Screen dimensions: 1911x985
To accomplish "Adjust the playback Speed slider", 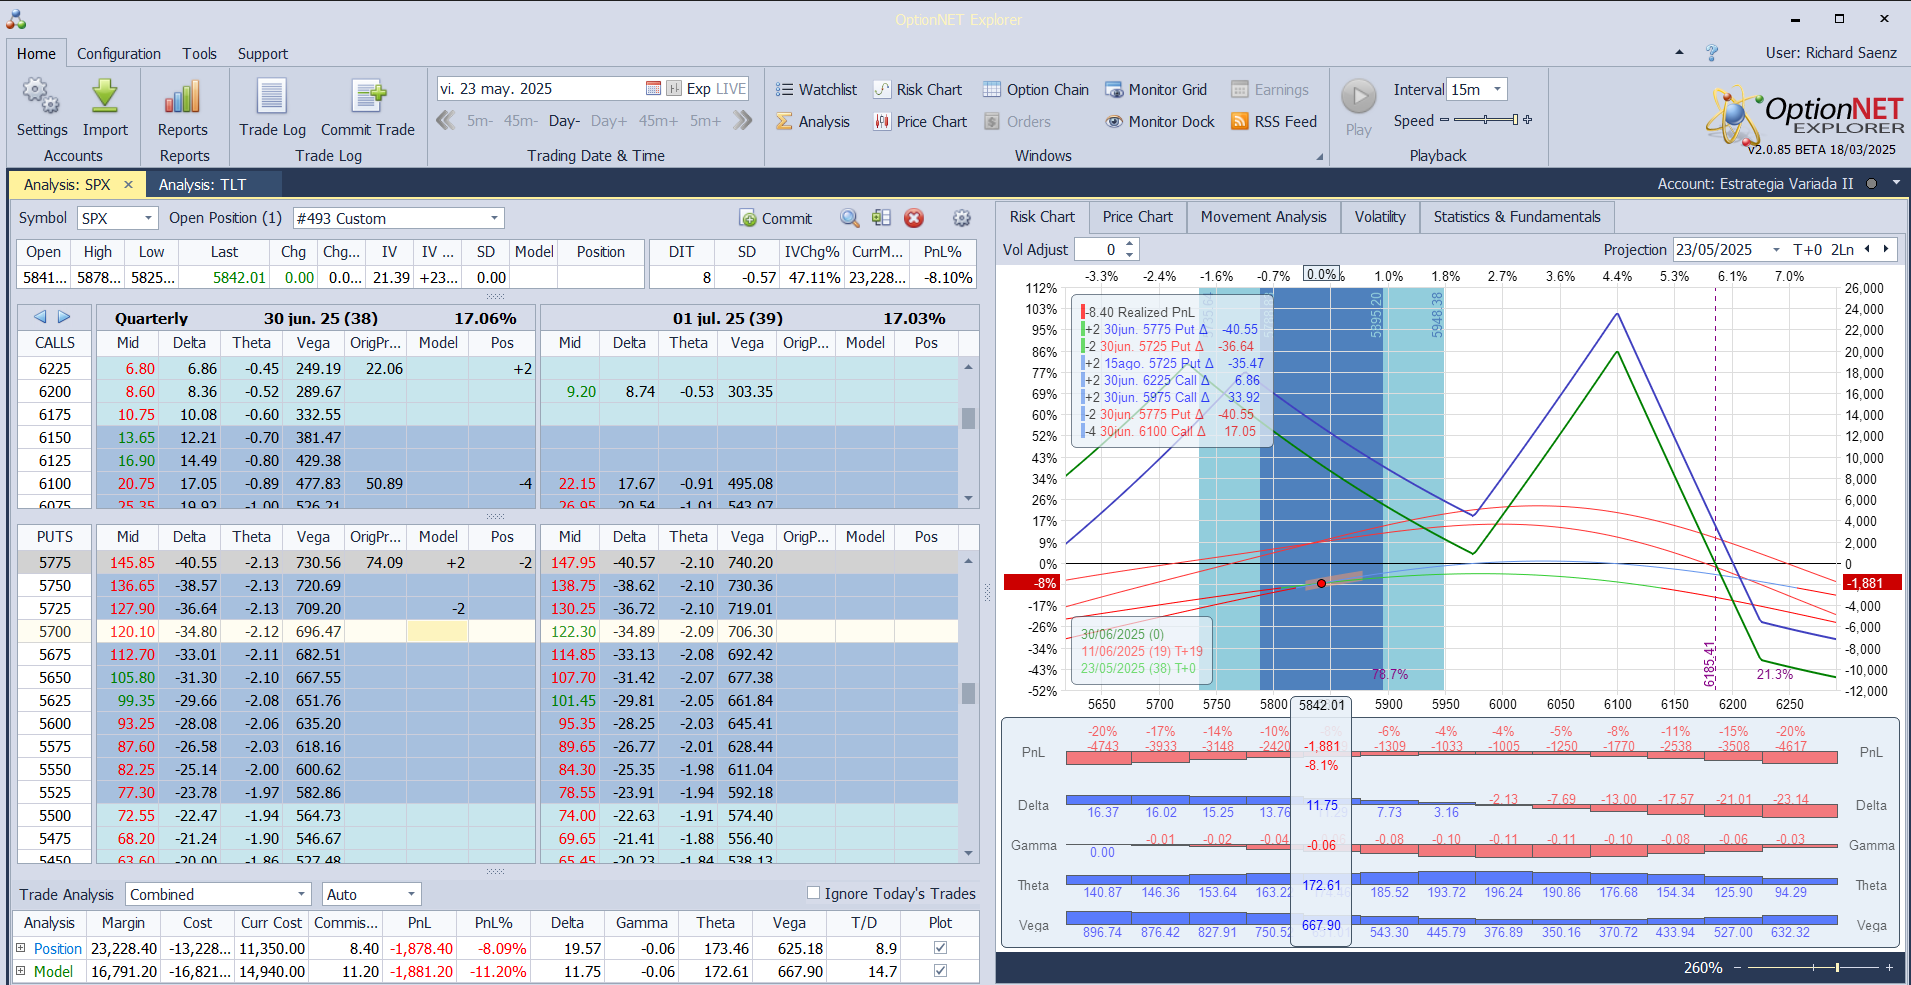I will pyautogui.click(x=1485, y=120).
